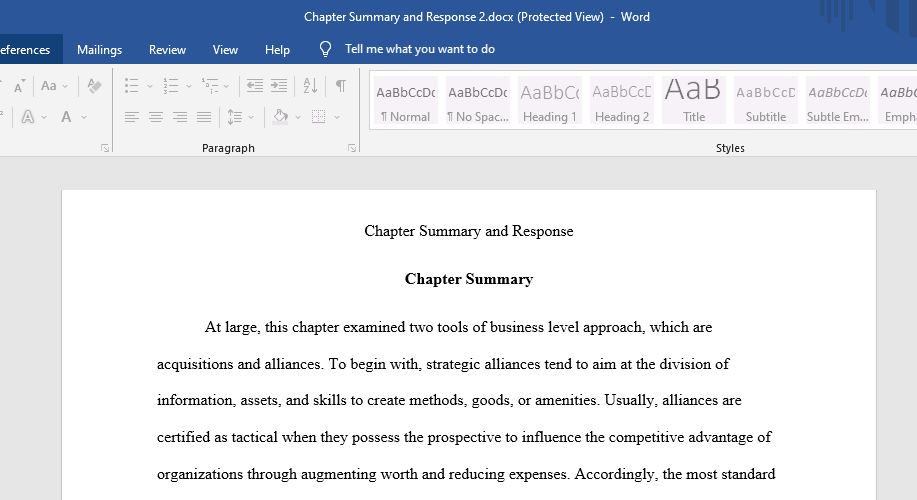
Task: Click 'At large' at the start of paragraph
Action: click(232, 327)
